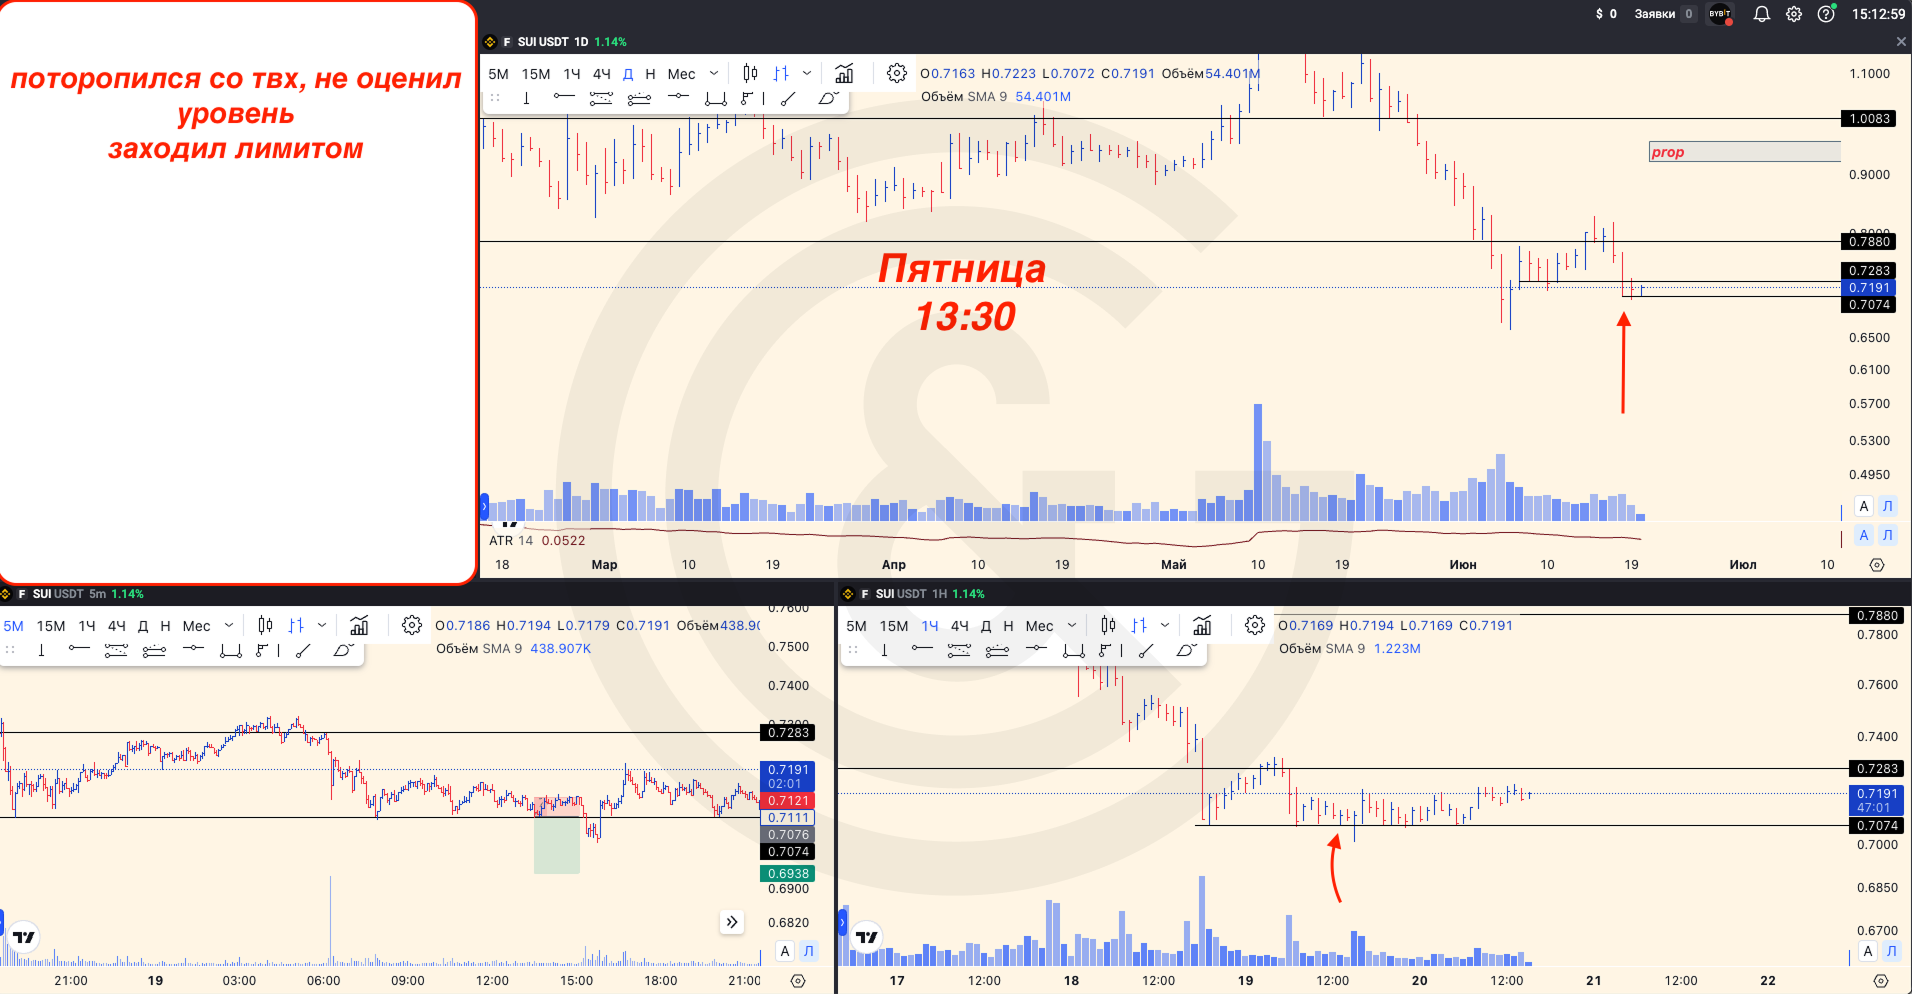
Task: Select Н timeframe on 1H chart
Action: (1008, 626)
